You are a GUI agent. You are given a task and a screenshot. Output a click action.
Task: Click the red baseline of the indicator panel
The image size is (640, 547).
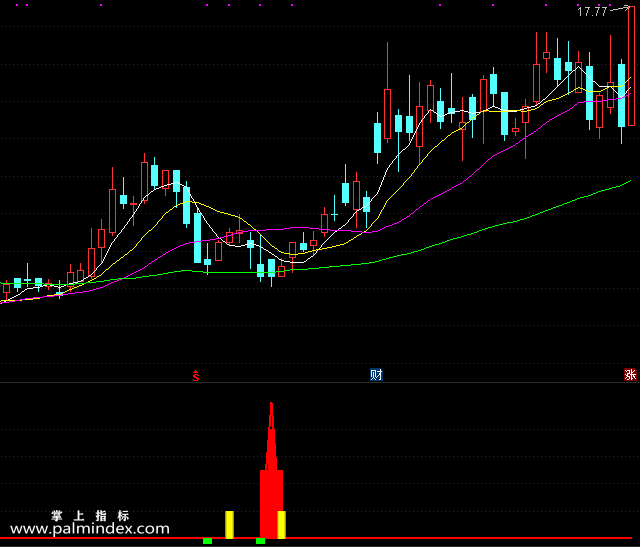pyautogui.click(x=316, y=538)
